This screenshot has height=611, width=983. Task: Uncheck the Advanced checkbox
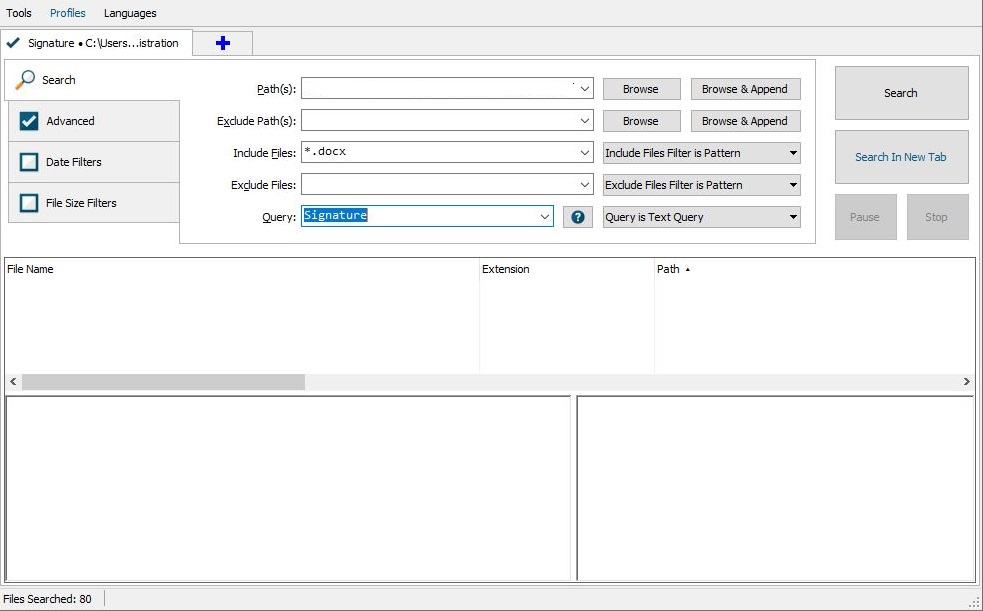coord(29,121)
